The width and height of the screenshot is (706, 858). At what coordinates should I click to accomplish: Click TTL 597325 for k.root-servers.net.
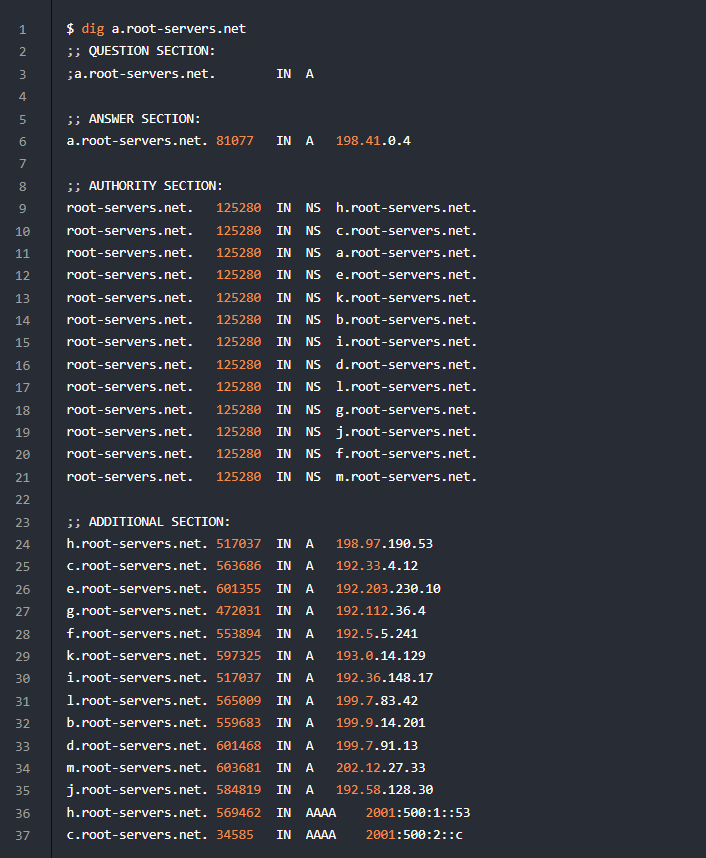tap(239, 656)
